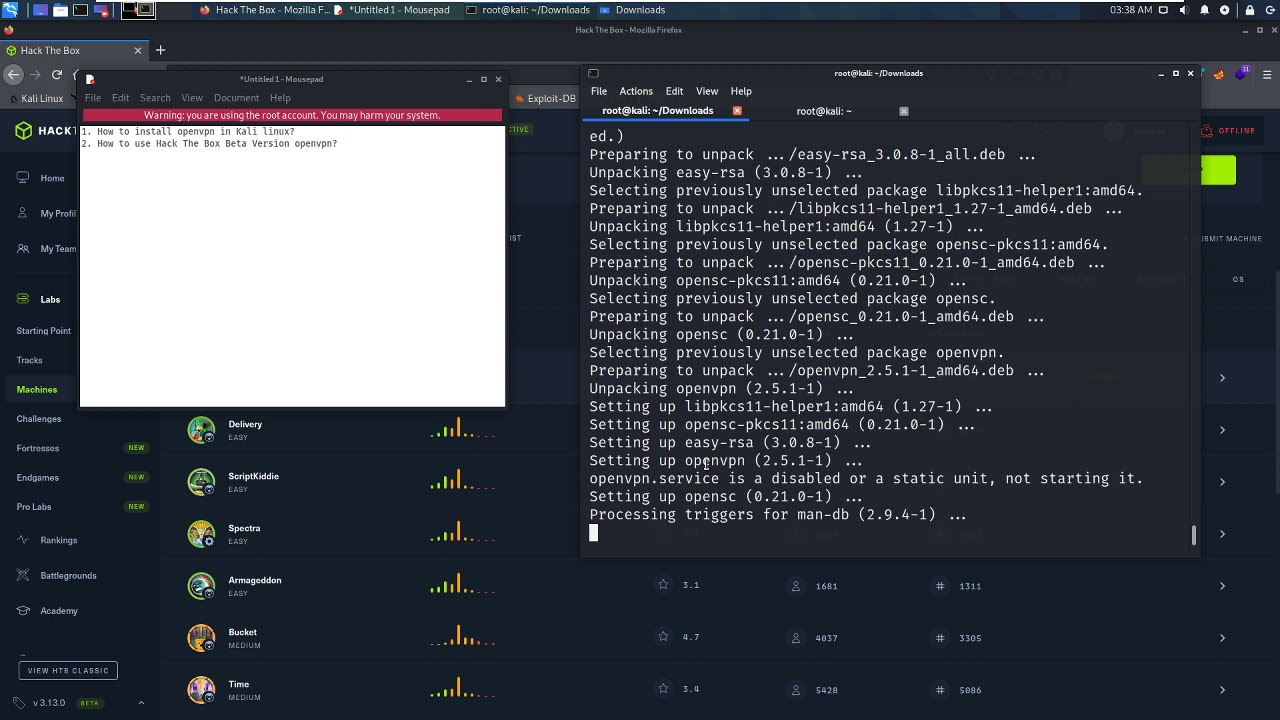Open the Downloads file manager taskbar entry
Image resolution: width=1280 pixels, height=720 pixels.
tap(634, 10)
